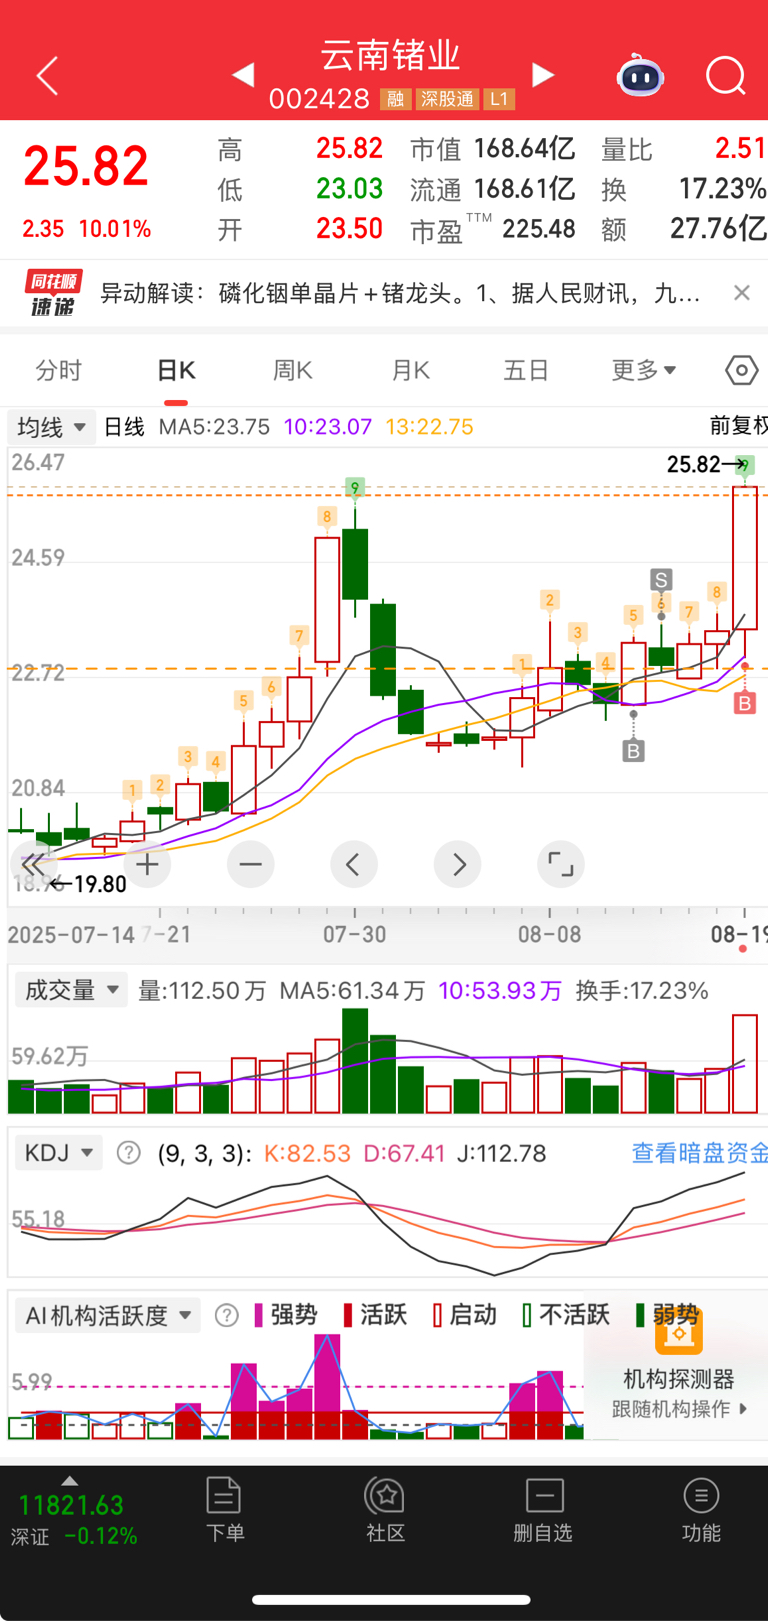Read the 异动解读 news headline

click(400, 293)
